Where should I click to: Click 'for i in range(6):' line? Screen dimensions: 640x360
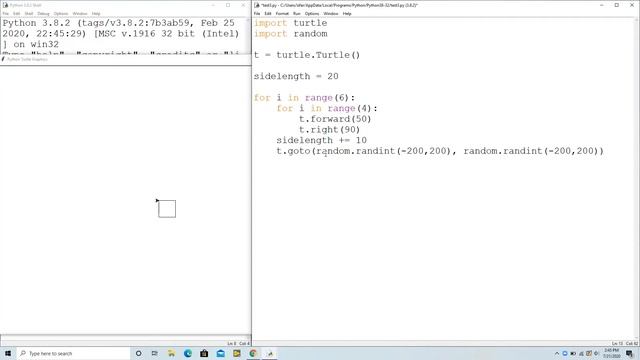pyautogui.click(x=304, y=98)
